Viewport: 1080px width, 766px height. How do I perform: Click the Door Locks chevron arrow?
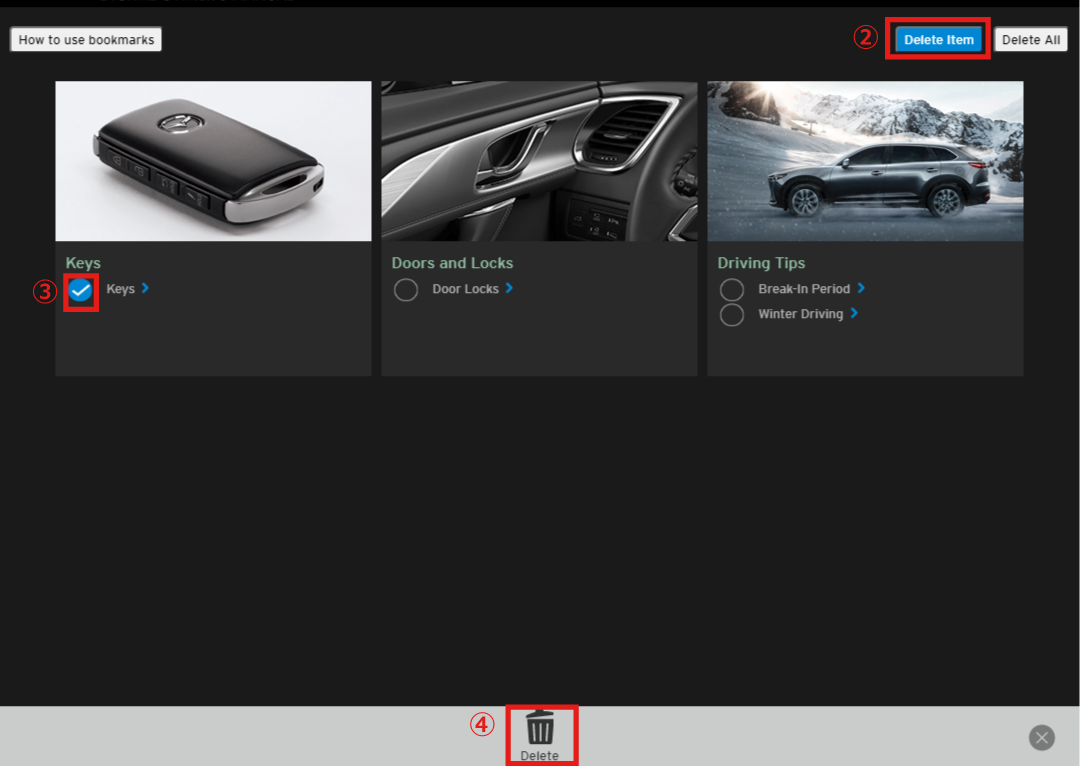click(x=510, y=288)
